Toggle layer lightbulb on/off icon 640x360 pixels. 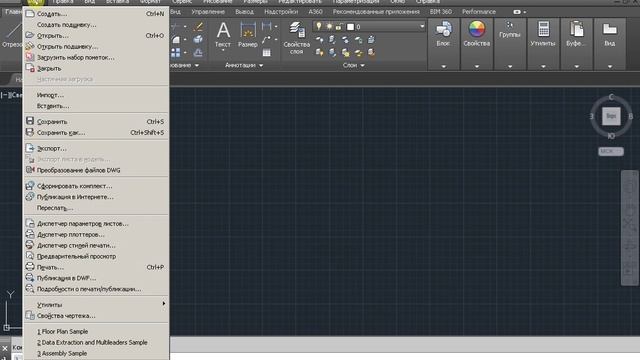319,27
